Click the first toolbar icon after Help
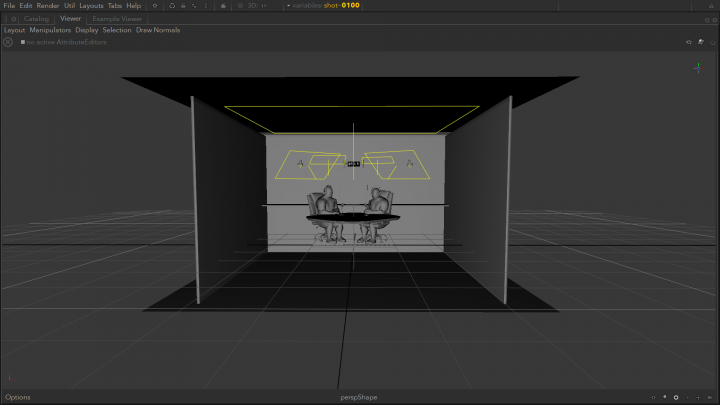This screenshot has height=405, width=720. click(155, 6)
